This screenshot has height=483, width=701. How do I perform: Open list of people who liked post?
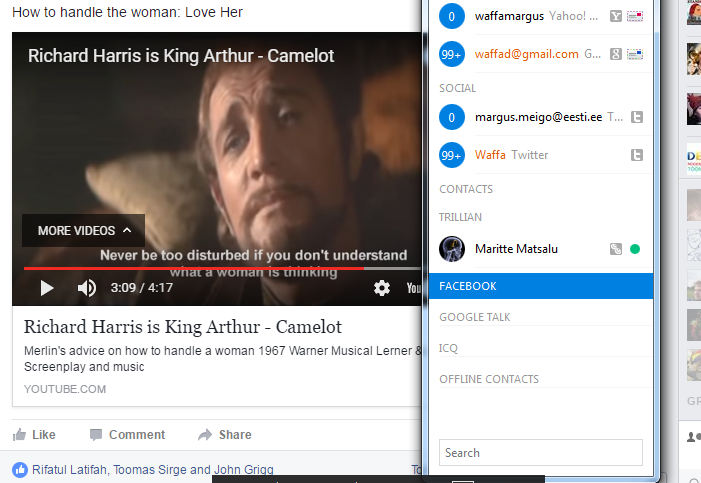(x=152, y=470)
